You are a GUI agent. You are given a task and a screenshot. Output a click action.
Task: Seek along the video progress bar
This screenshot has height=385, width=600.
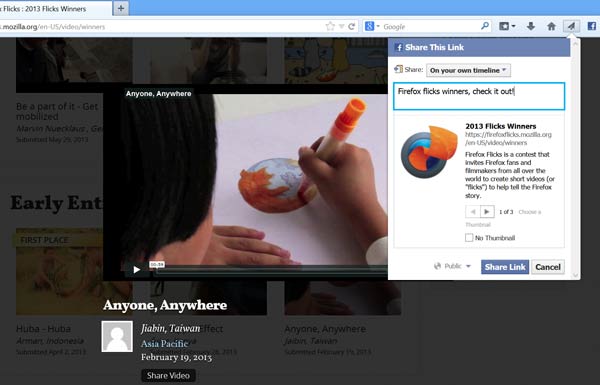click(x=272, y=270)
